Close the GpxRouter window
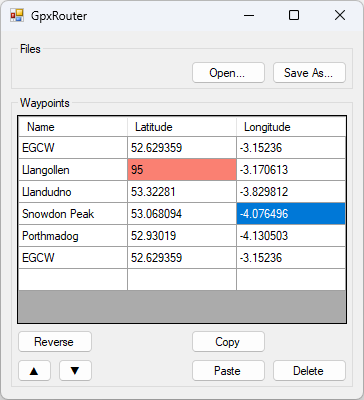Image resolution: width=364 pixels, height=400 pixels. 340,15
